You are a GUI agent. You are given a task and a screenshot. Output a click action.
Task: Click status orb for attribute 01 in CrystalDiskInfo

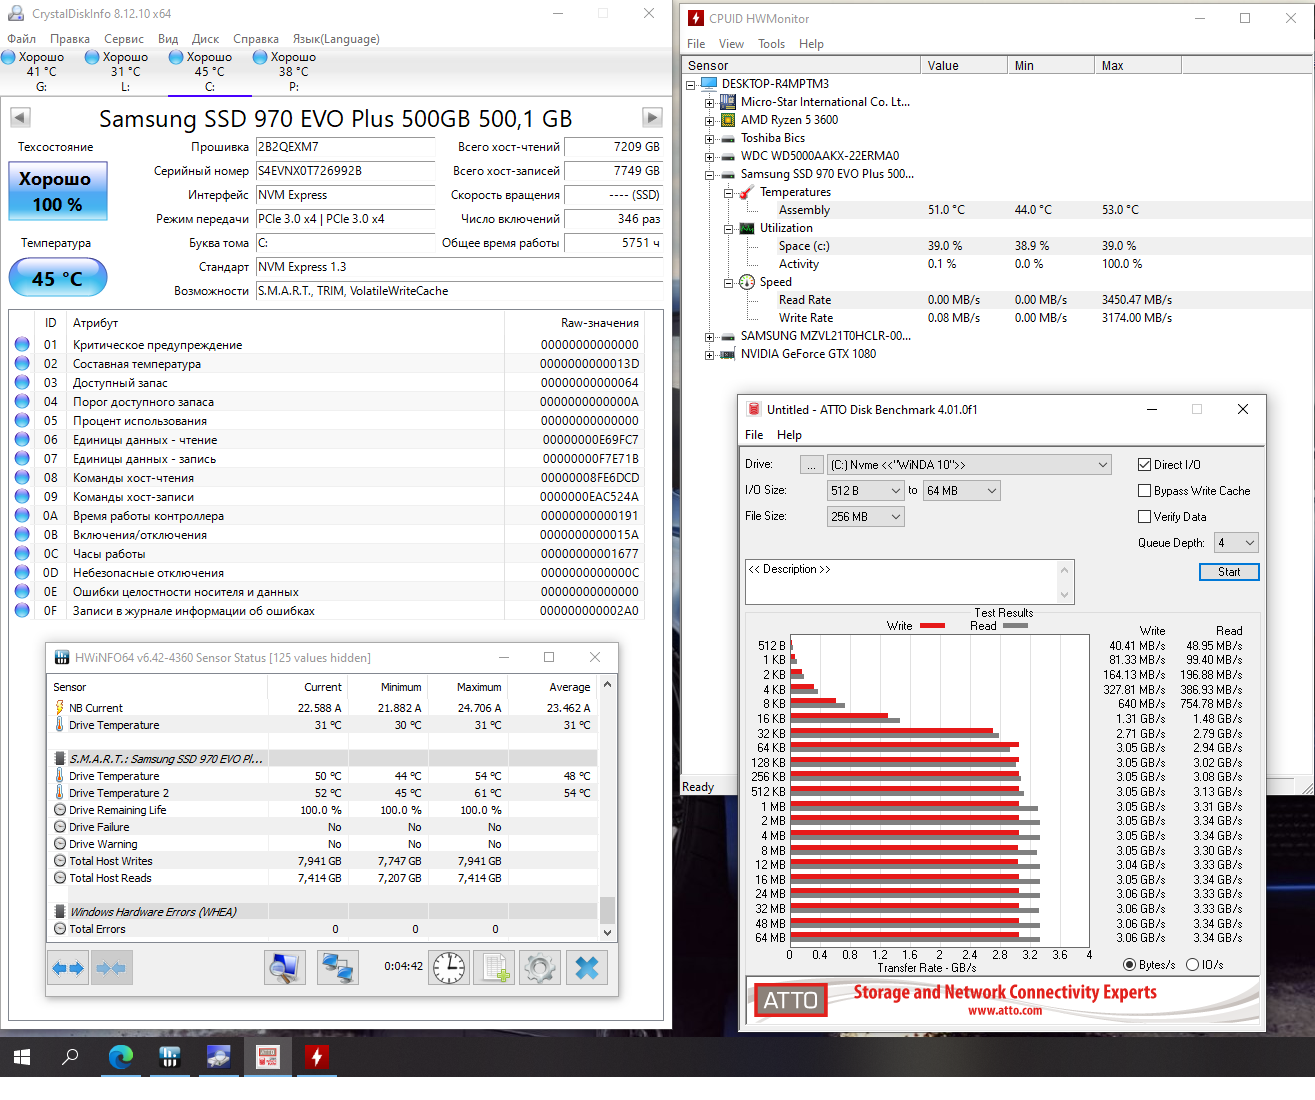click(22, 344)
